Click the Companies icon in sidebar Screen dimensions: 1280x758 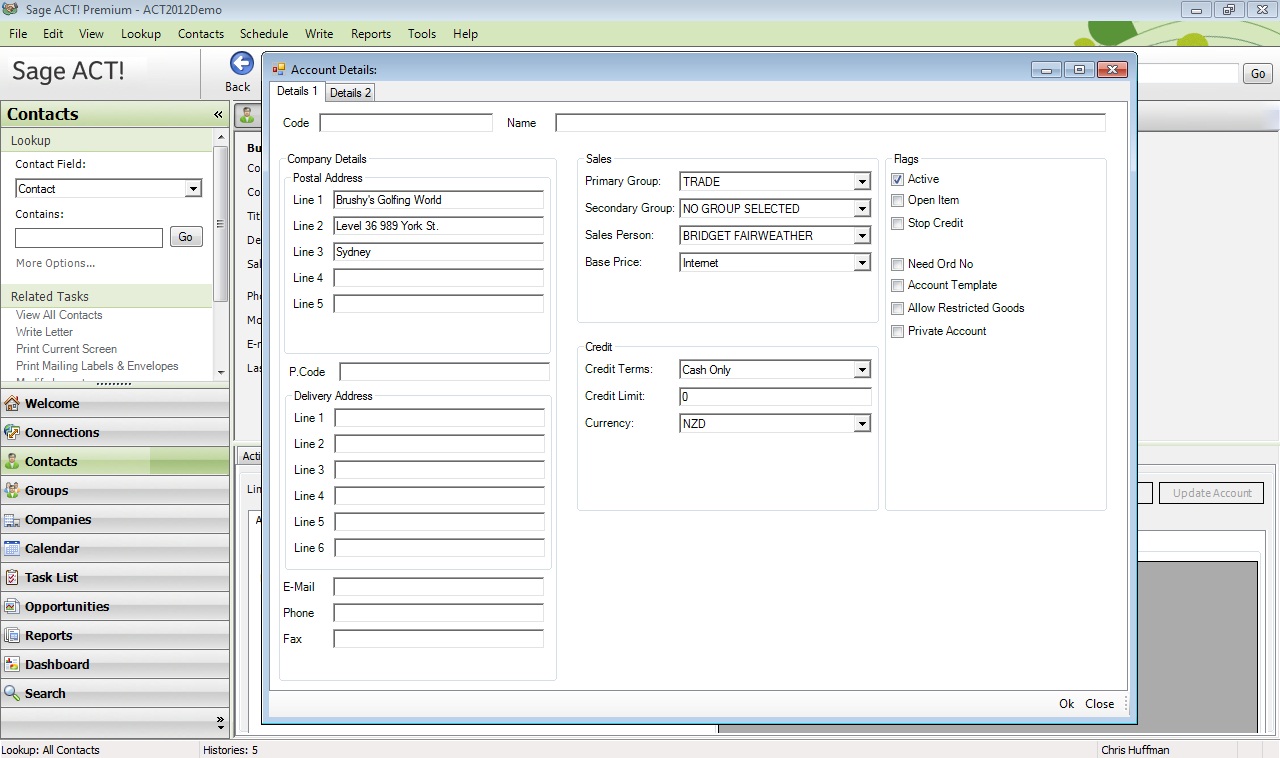(x=12, y=520)
